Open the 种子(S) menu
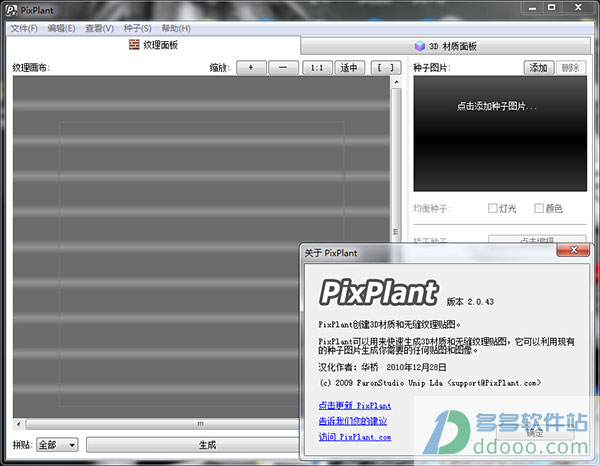The image size is (600, 466). [137, 28]
